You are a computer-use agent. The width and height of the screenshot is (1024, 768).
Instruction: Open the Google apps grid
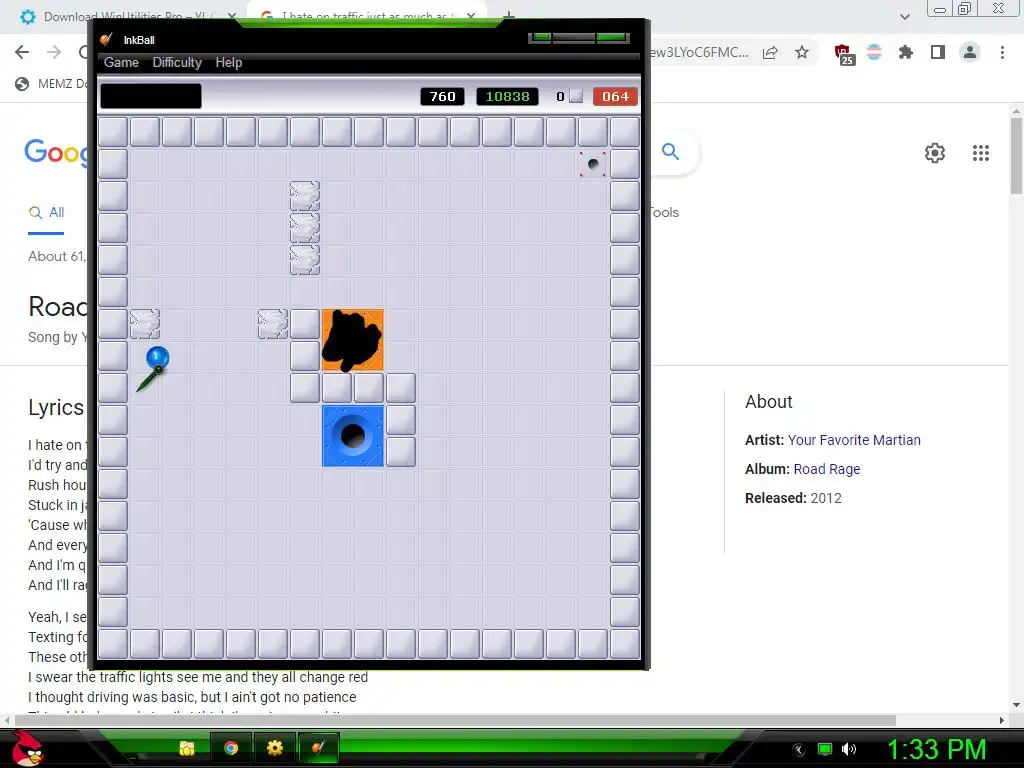(x=981, y=153)
